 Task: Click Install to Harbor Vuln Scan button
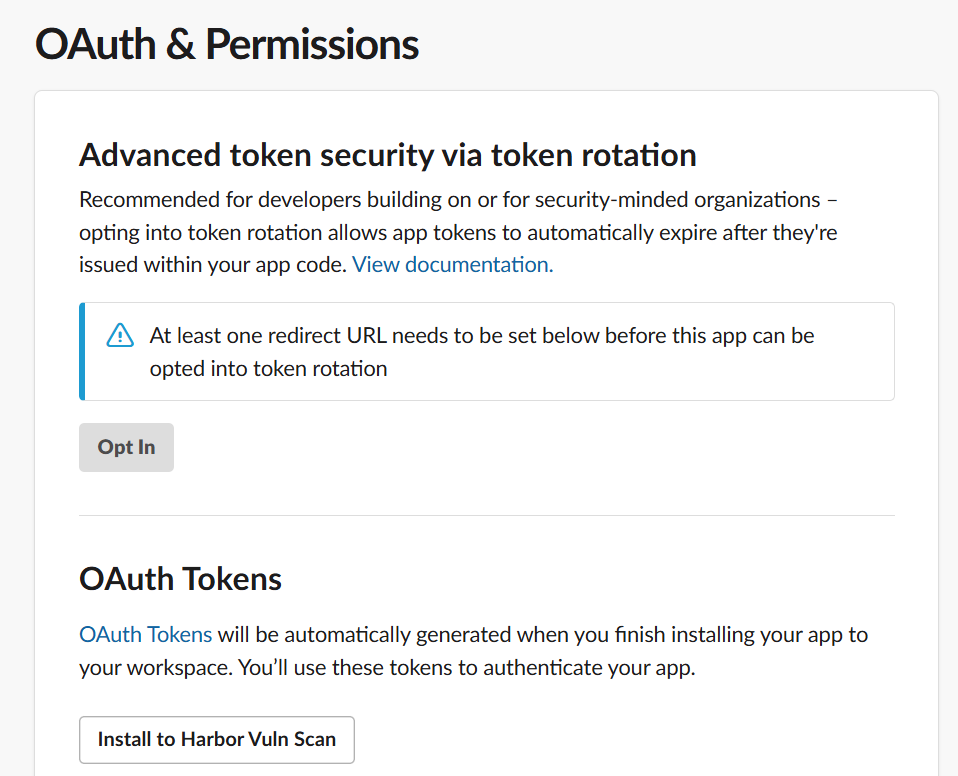(216, 740)
